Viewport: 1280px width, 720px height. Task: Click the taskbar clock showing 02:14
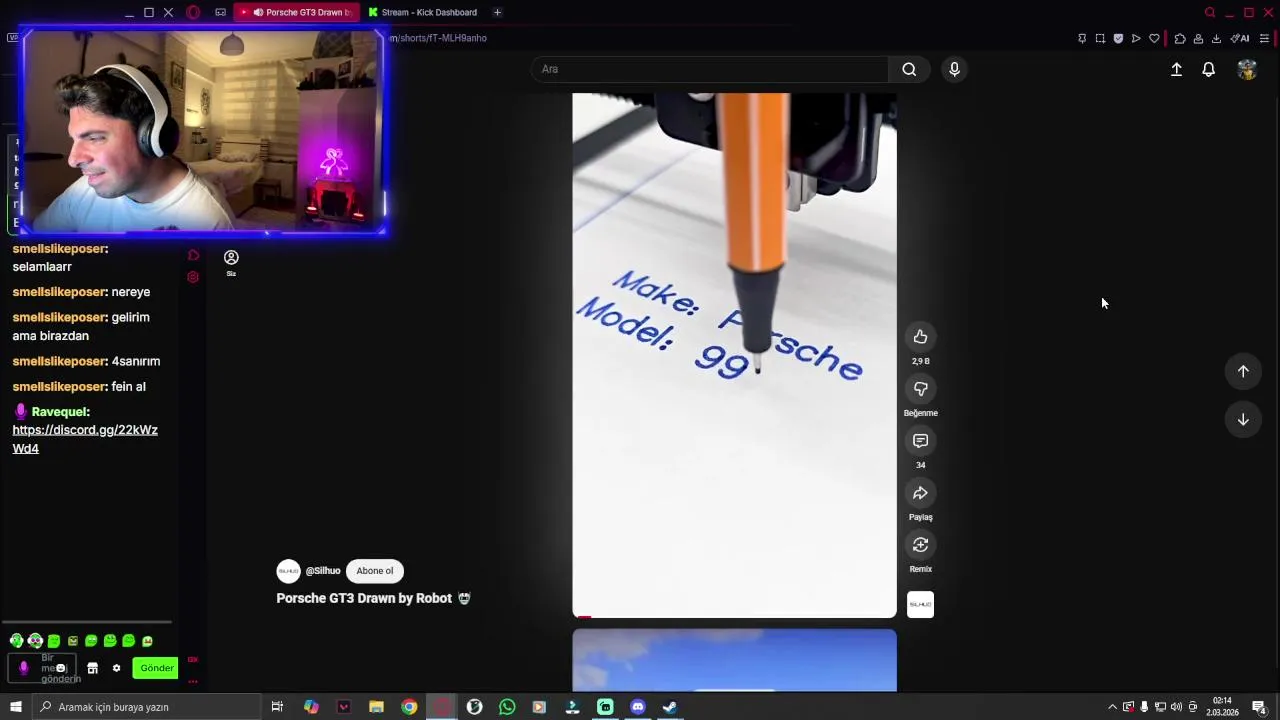tap(1222, 707)
